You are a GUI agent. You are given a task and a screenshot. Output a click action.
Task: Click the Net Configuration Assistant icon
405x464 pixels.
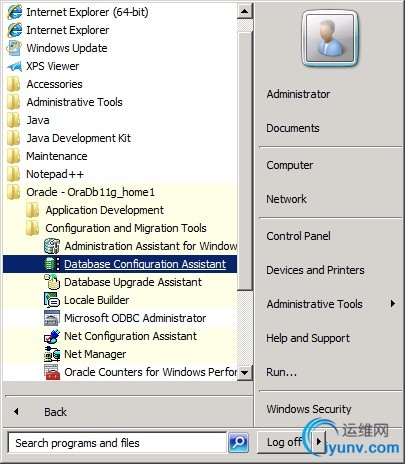click(52, 336)
